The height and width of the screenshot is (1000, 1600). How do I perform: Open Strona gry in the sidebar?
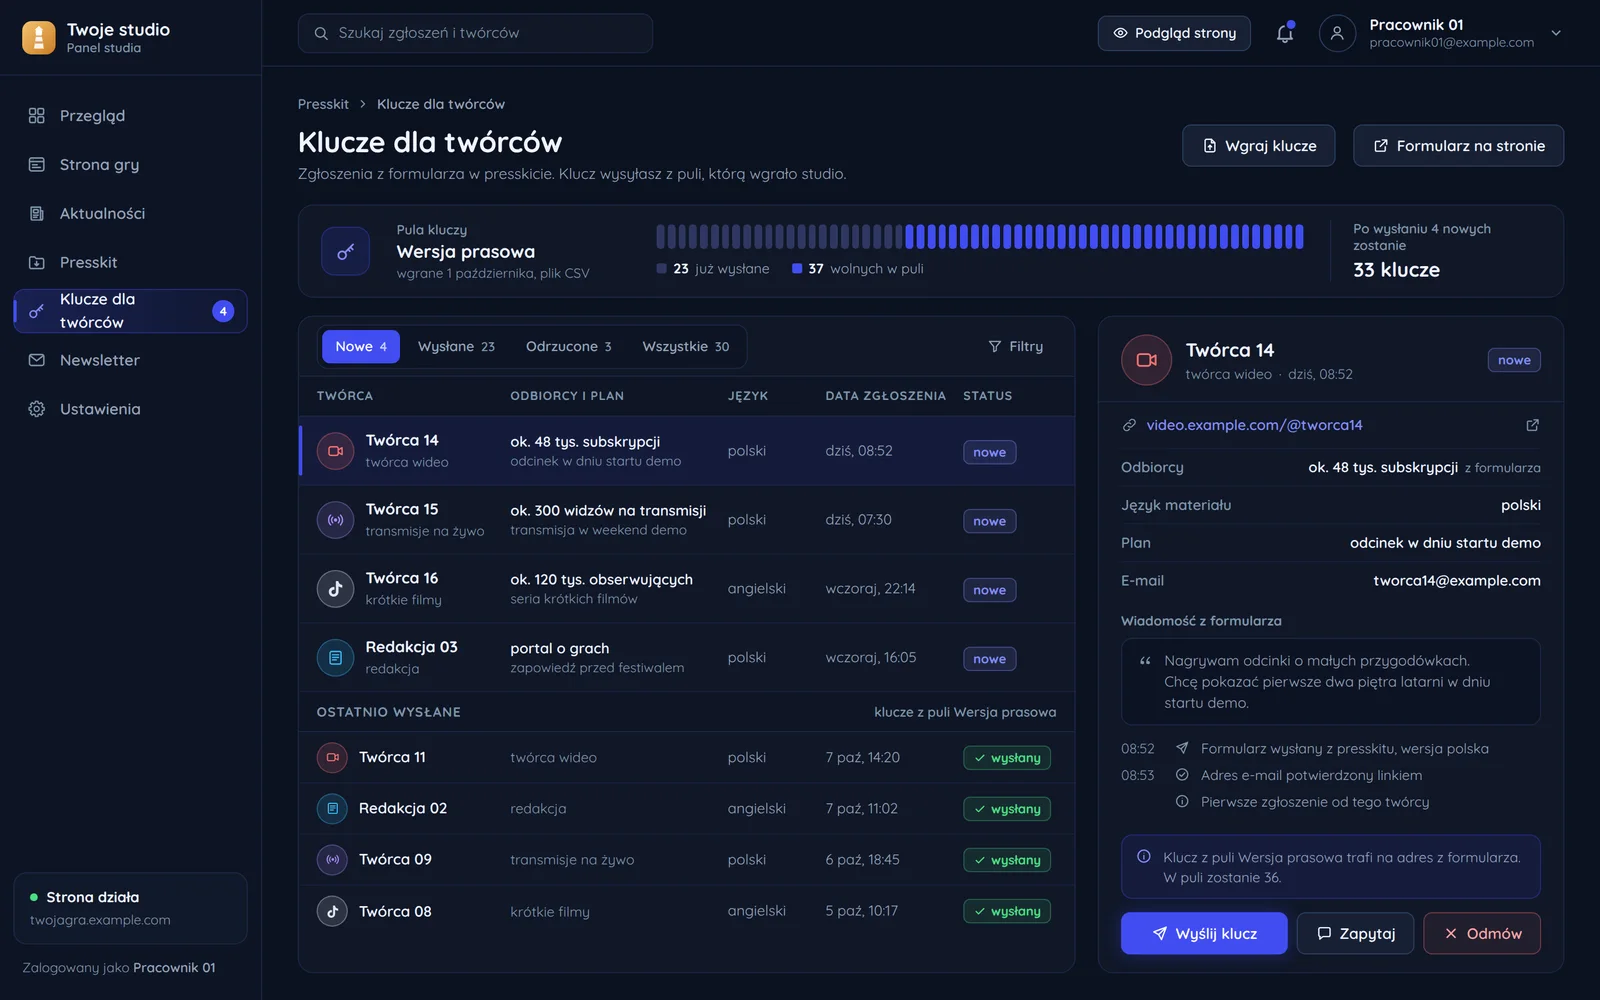(130, 165)
